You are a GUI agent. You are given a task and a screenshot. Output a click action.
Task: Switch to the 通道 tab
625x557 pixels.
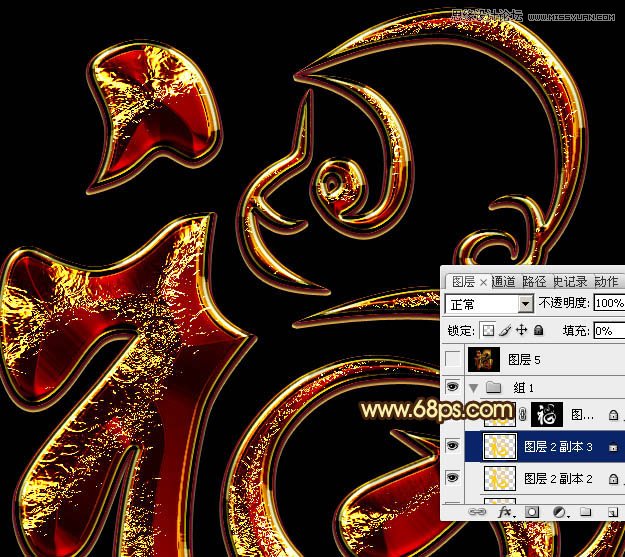pos(503,282)
